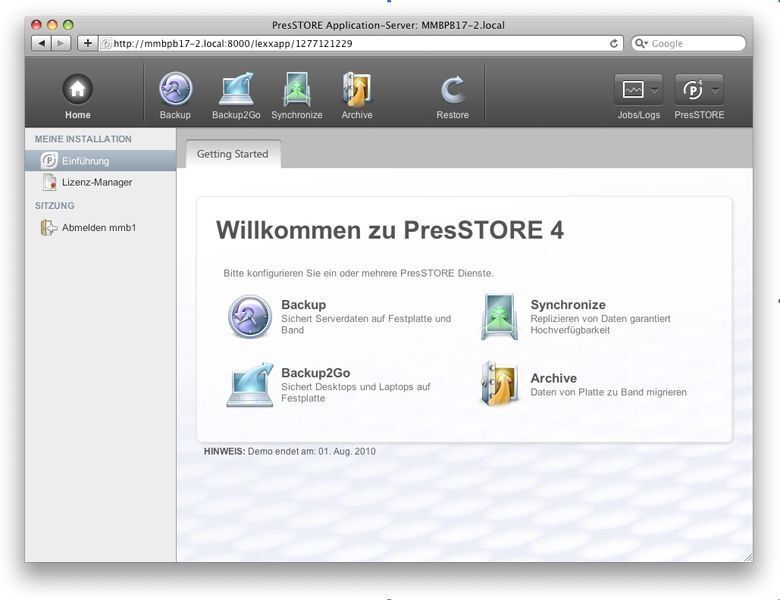
Task: Click the Lizenz-Manager certificate icon
Action: (49, 182)
